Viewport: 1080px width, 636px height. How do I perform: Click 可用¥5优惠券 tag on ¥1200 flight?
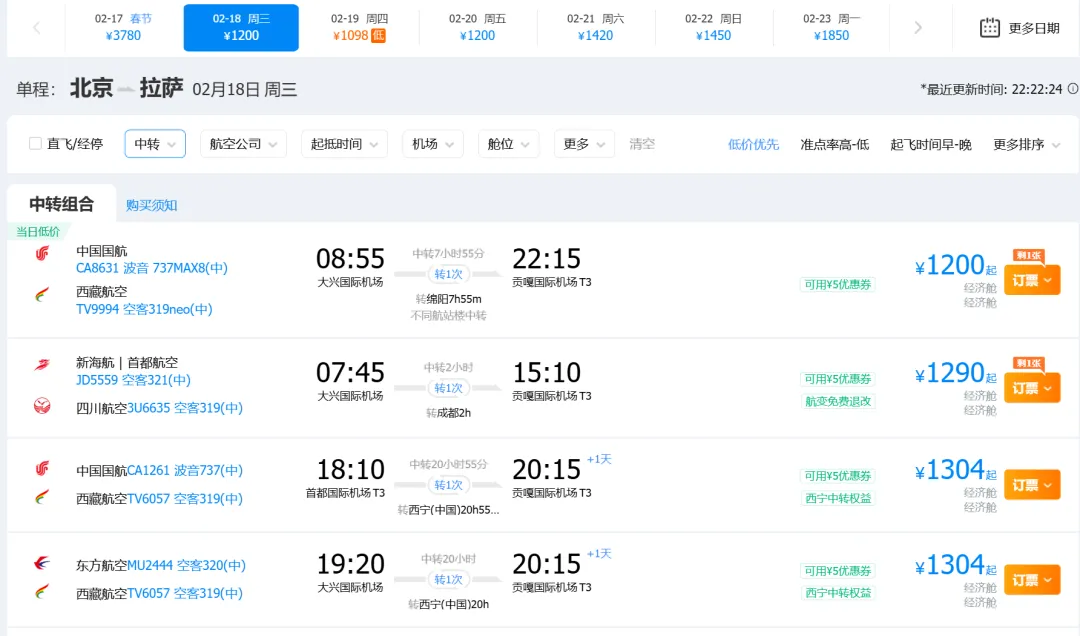click(838, 285)
